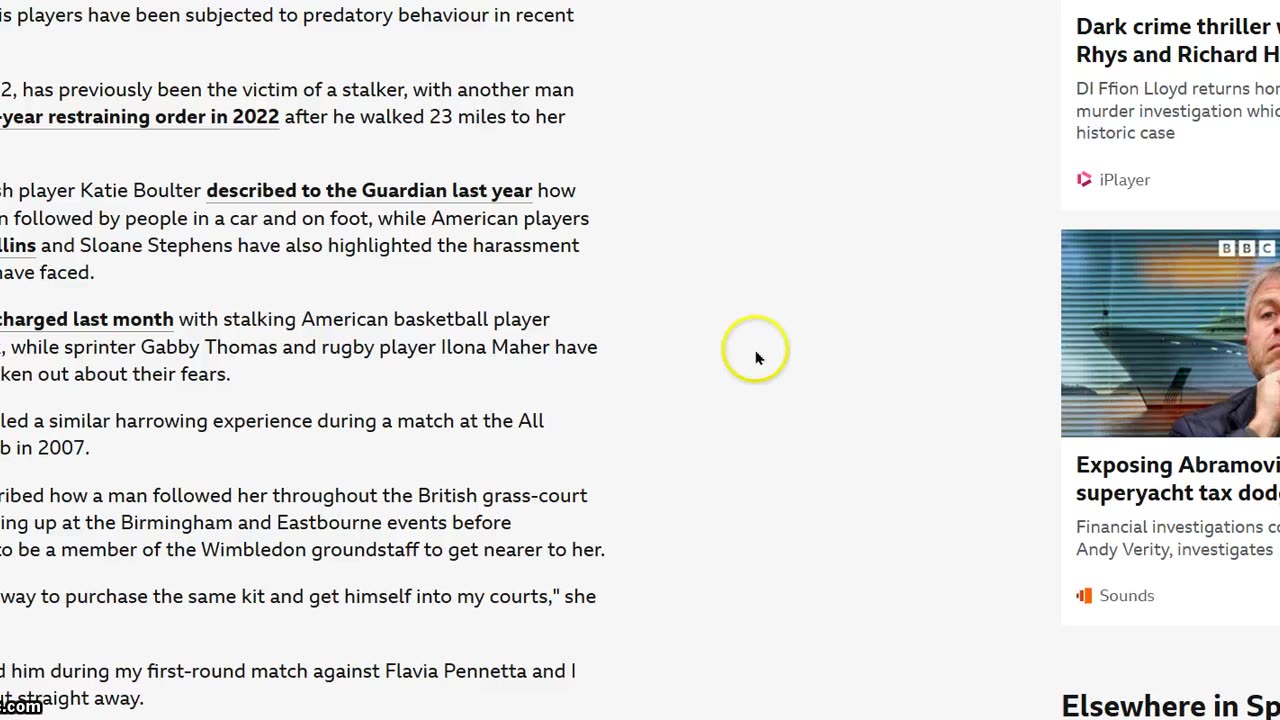Open 'described to the Guardian last year' link
The width and height of the screenshot is (1280, 720).
point(369,191)
